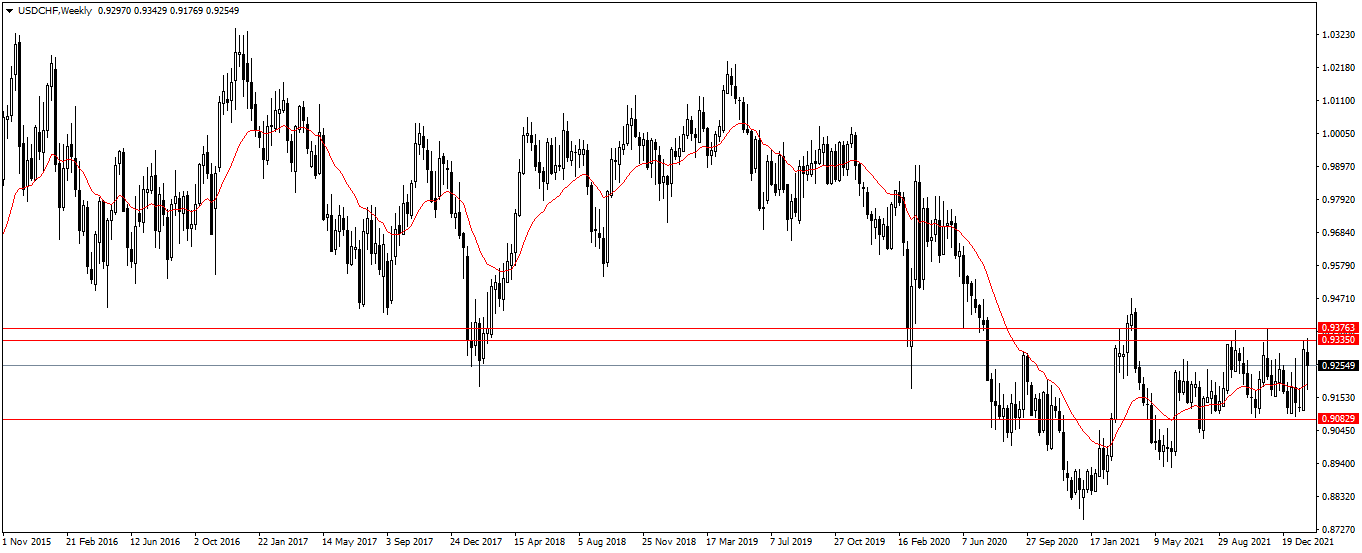Click the 27 Sep 2020 date label
Image resolution: width=1362 pixels, height=553 pixels.
pos(1053,541)
